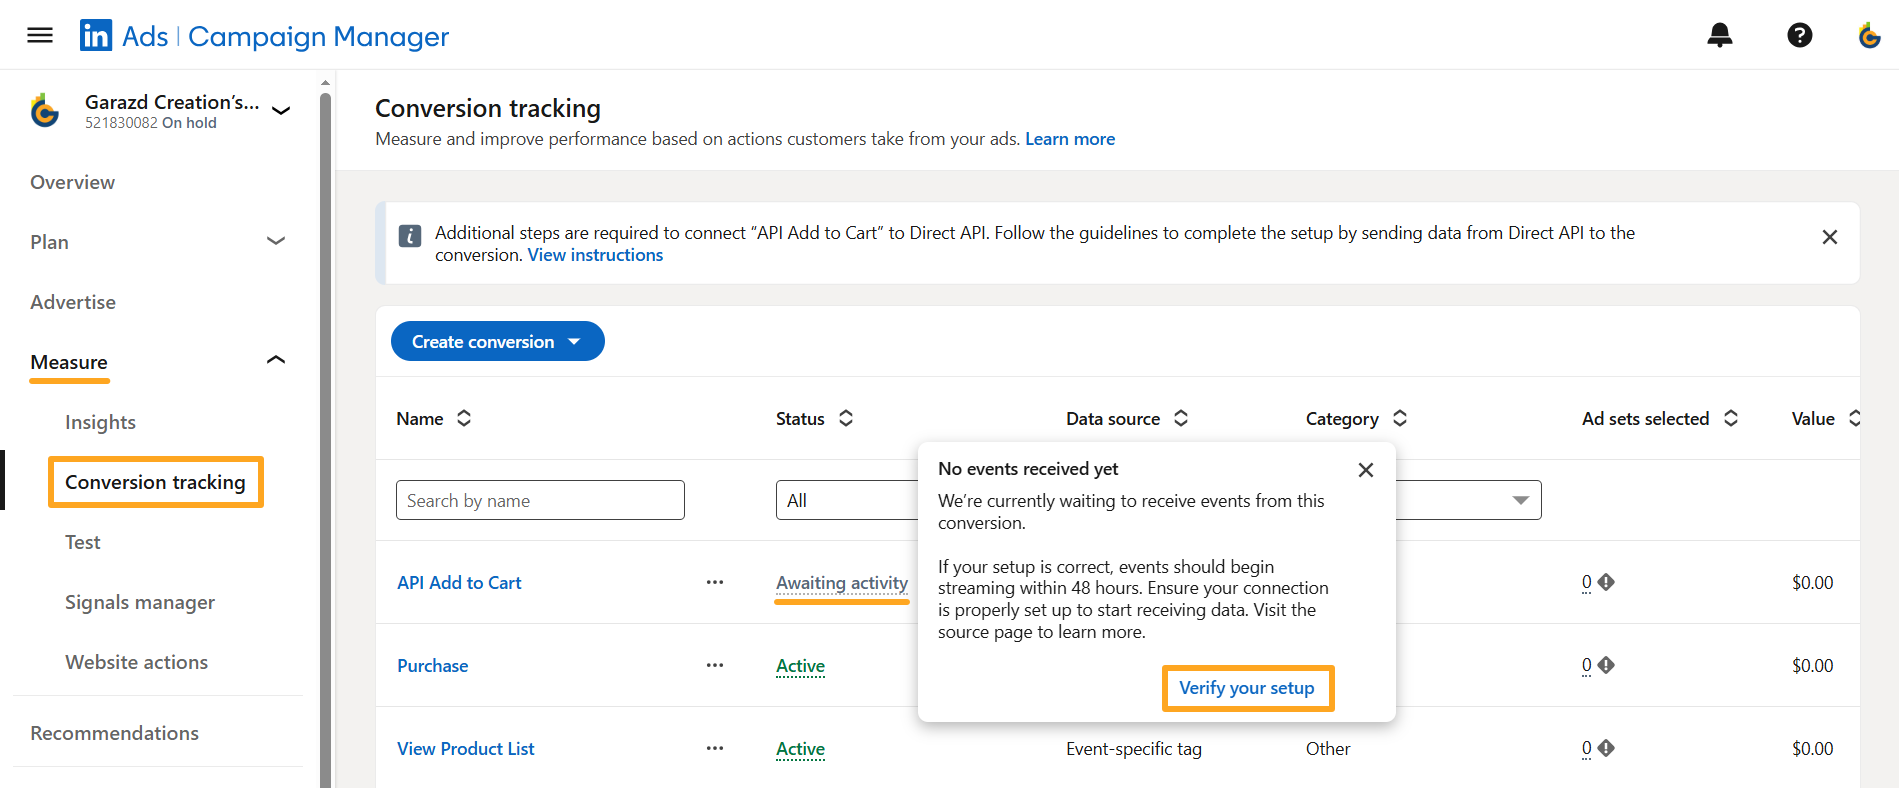The width and height of the screenshot is (1899, 788).
Task: Click the Garazd Creation's account logo
Action: pos(45,110)
